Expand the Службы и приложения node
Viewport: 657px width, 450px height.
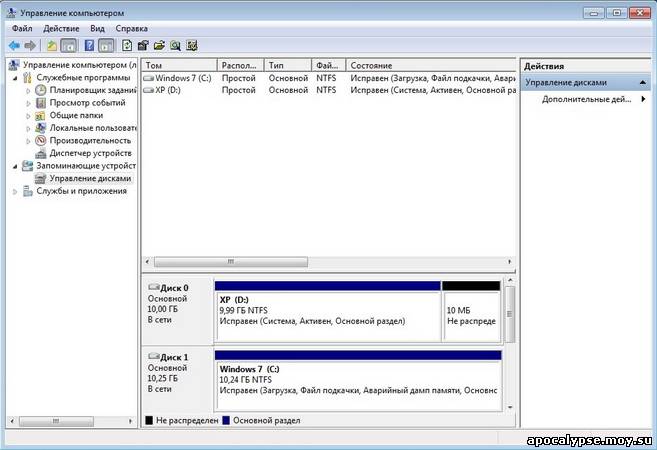(x=15, y=191)
